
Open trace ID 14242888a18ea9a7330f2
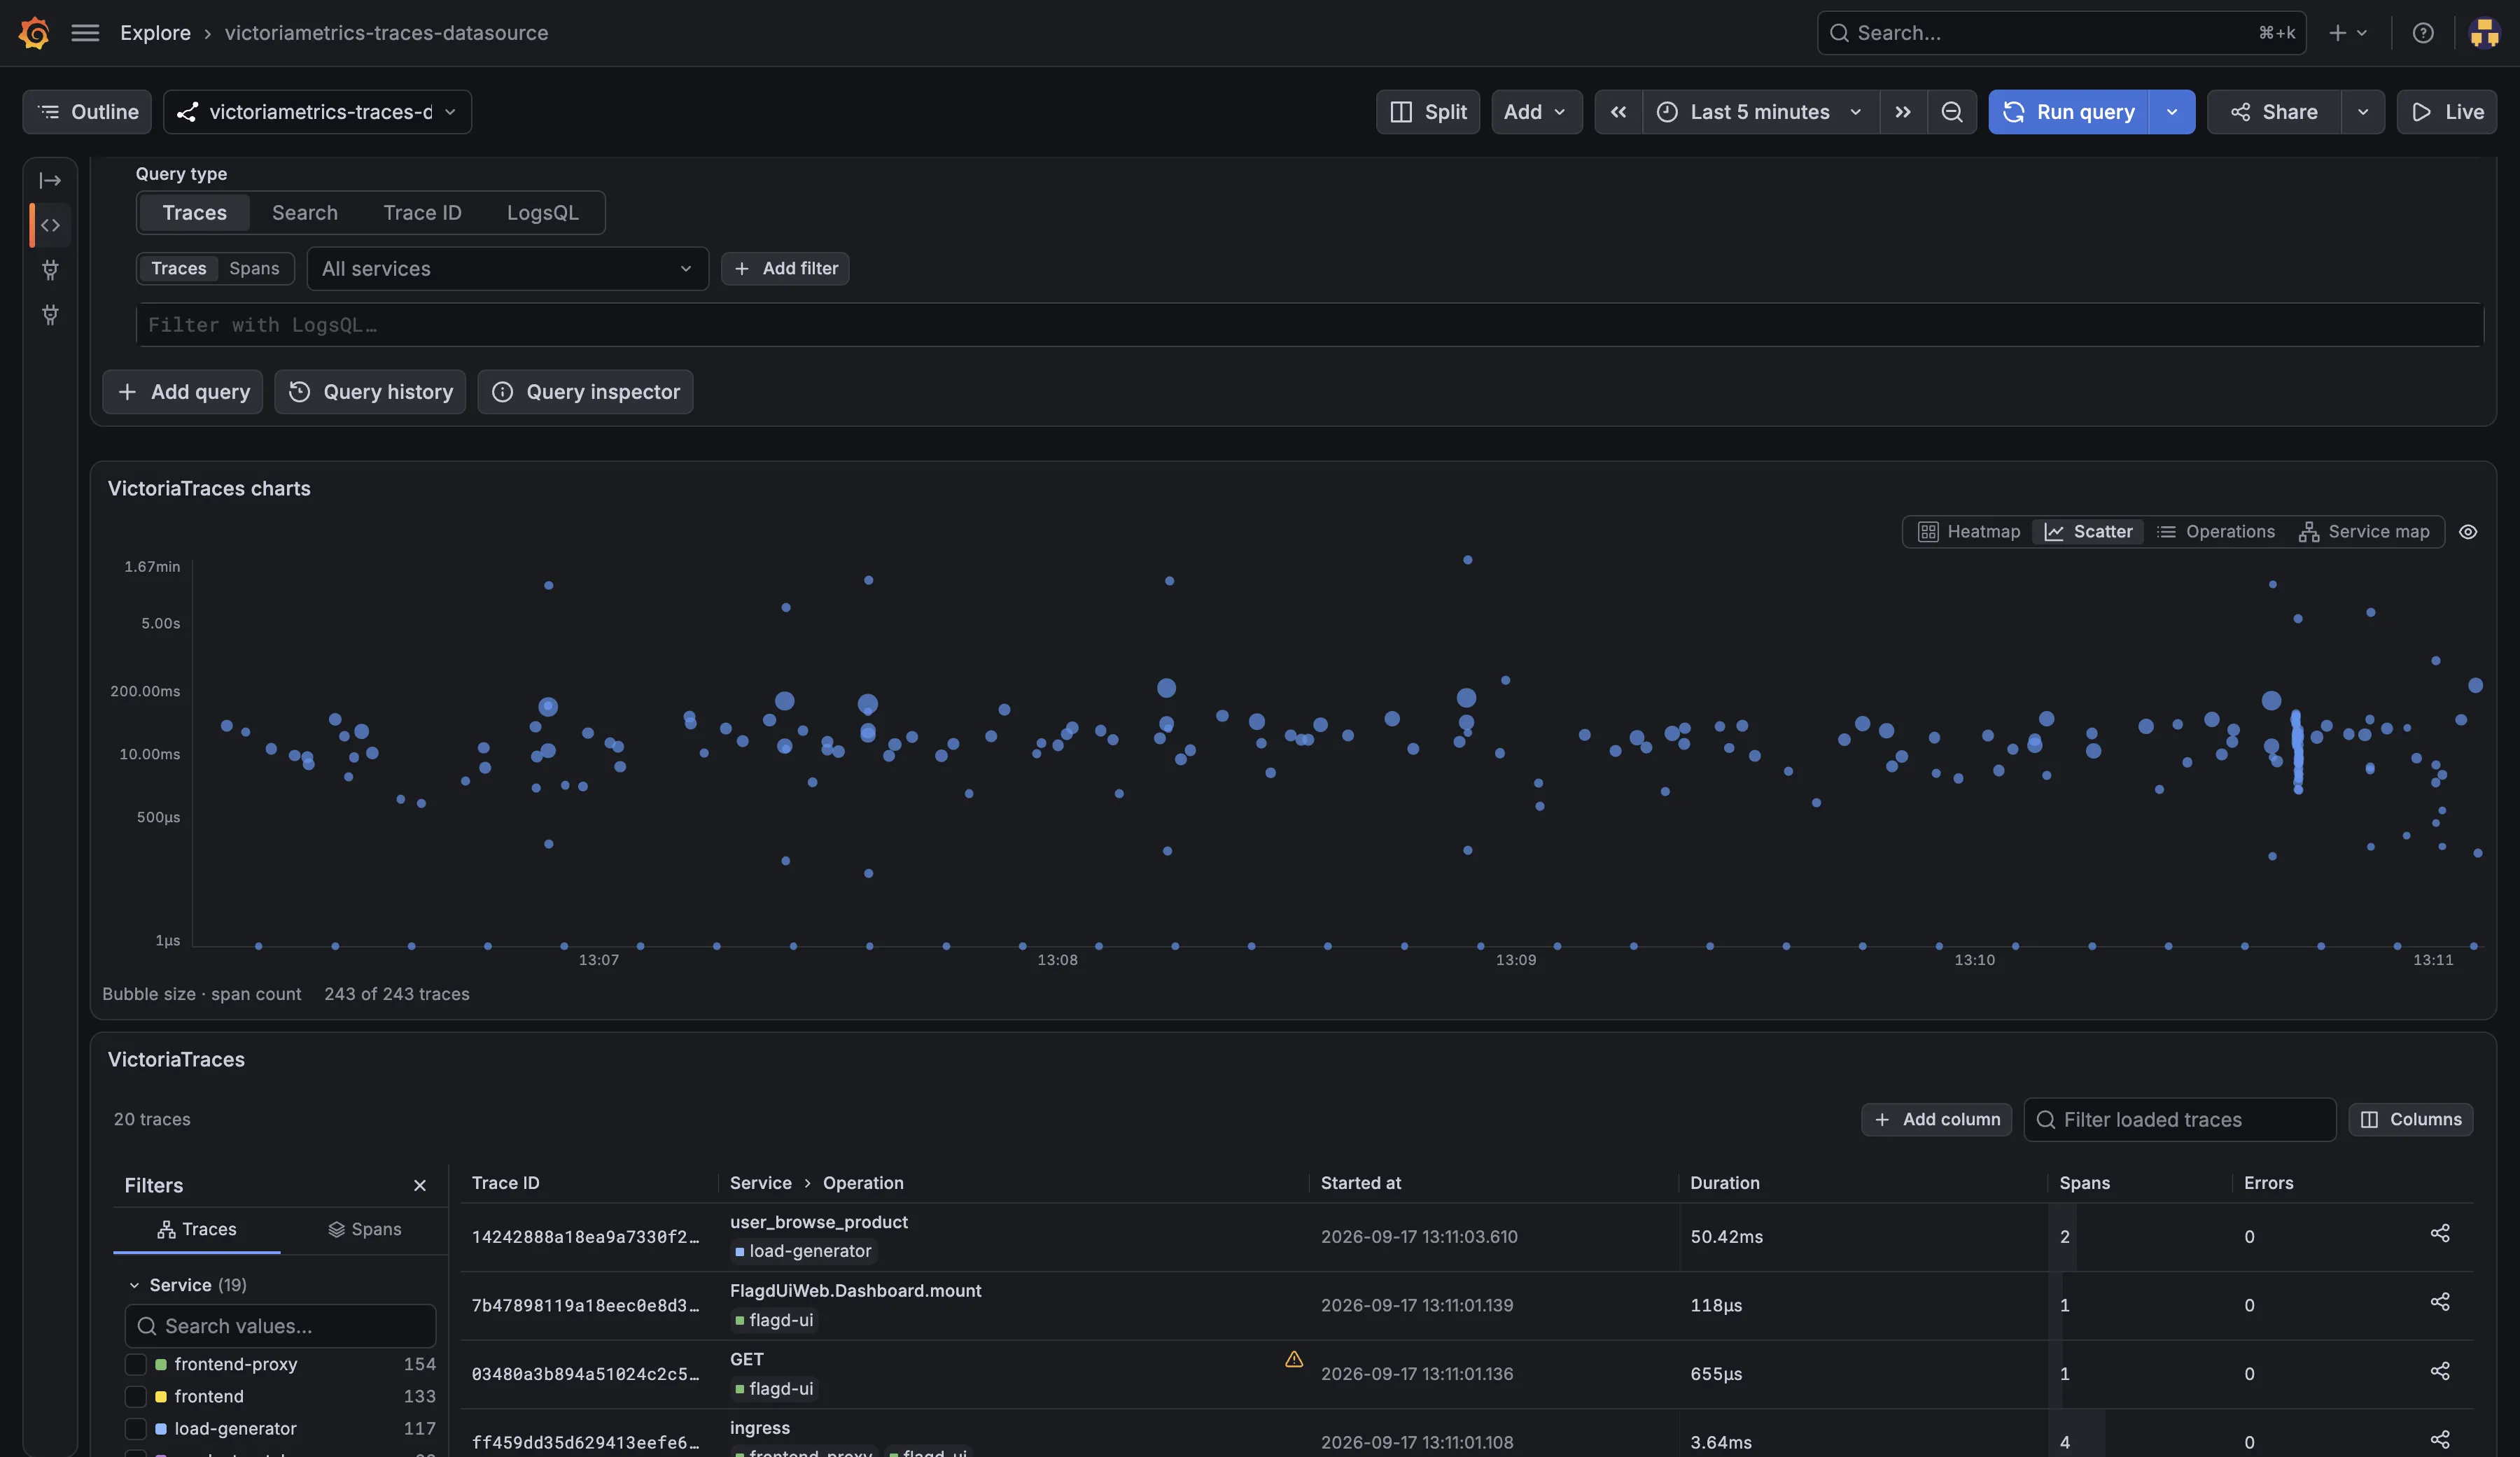pyautogui.click(x=585, y=1237)
